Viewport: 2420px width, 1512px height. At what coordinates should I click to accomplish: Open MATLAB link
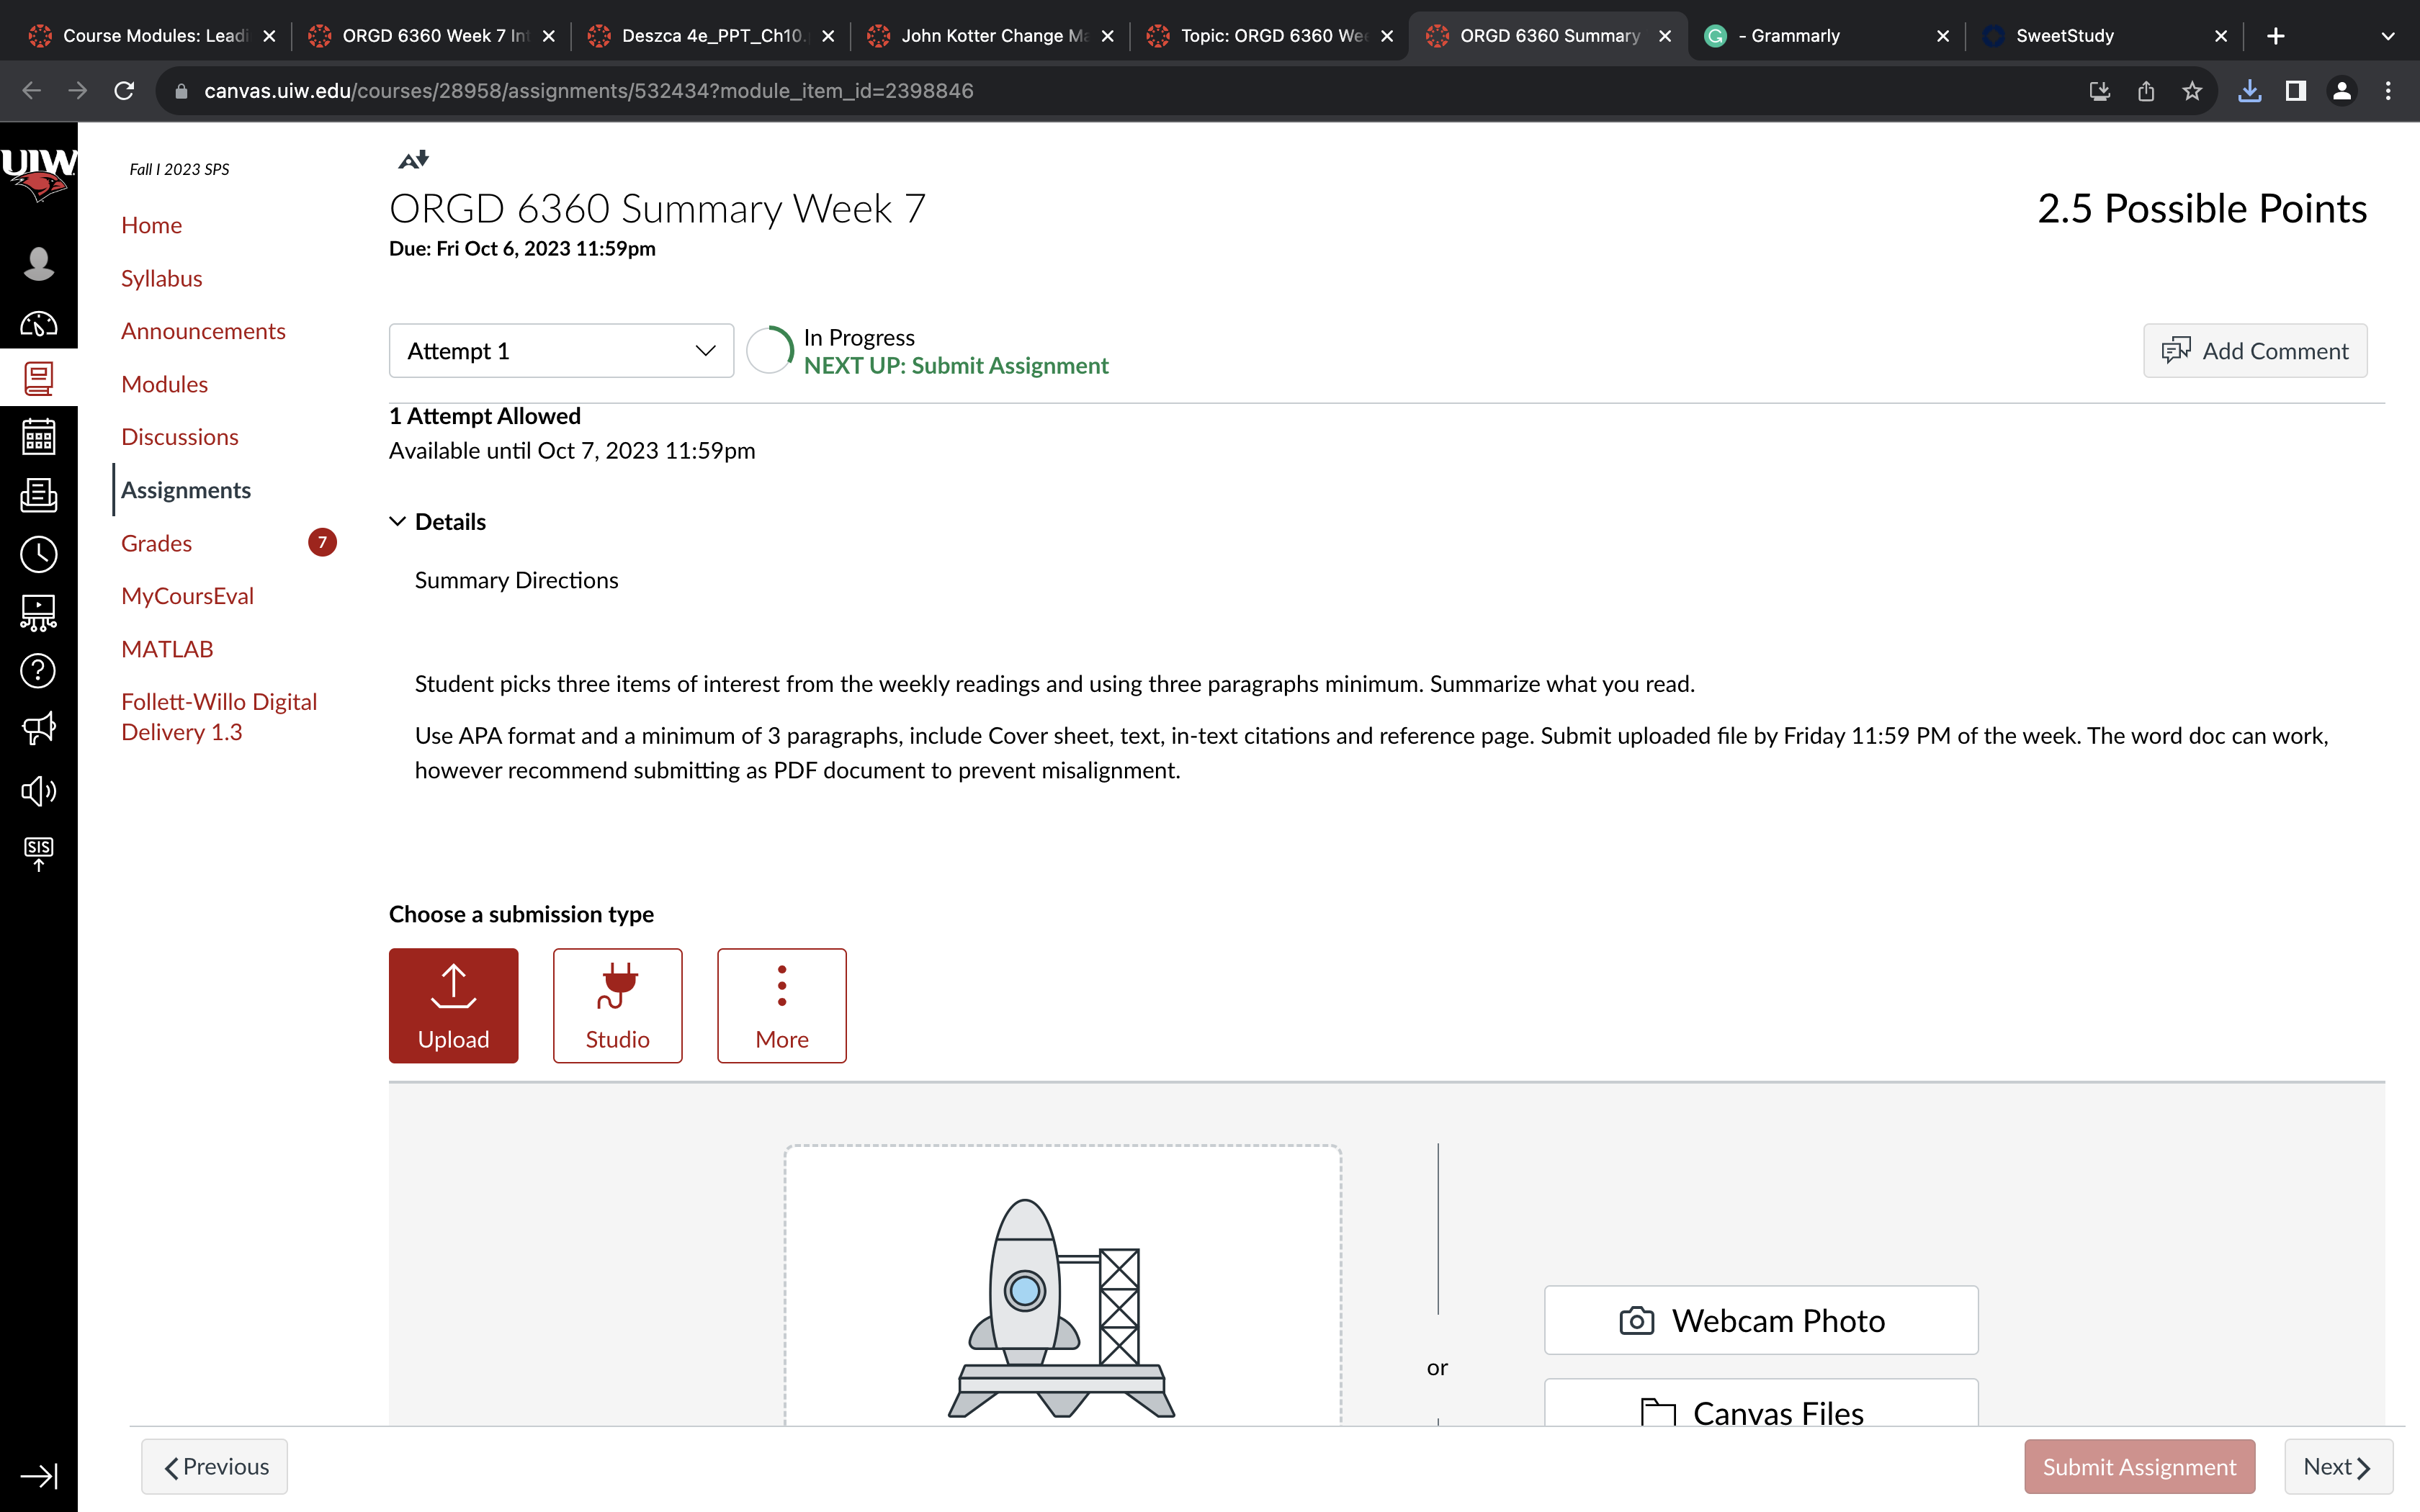167,649
